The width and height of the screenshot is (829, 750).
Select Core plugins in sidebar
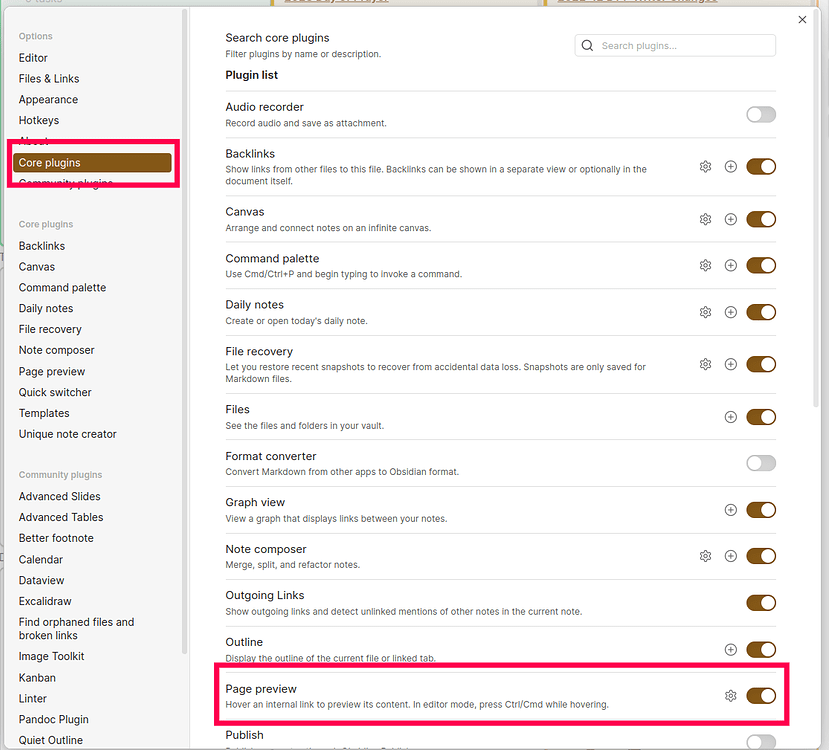(92, 163)
